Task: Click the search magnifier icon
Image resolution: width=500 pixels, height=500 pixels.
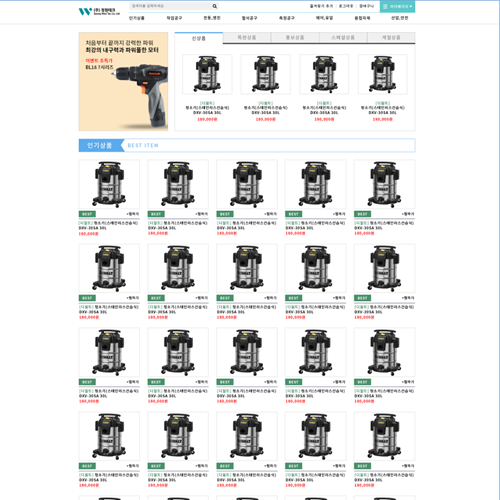Action: (215, 6)
